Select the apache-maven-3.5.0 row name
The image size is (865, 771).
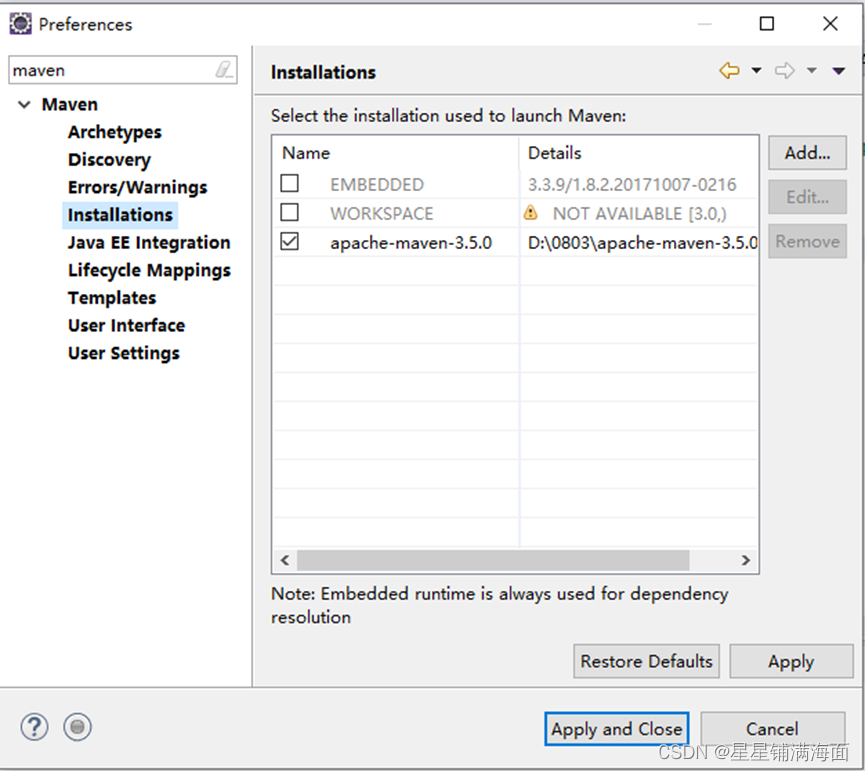click(x=411, y=243)
